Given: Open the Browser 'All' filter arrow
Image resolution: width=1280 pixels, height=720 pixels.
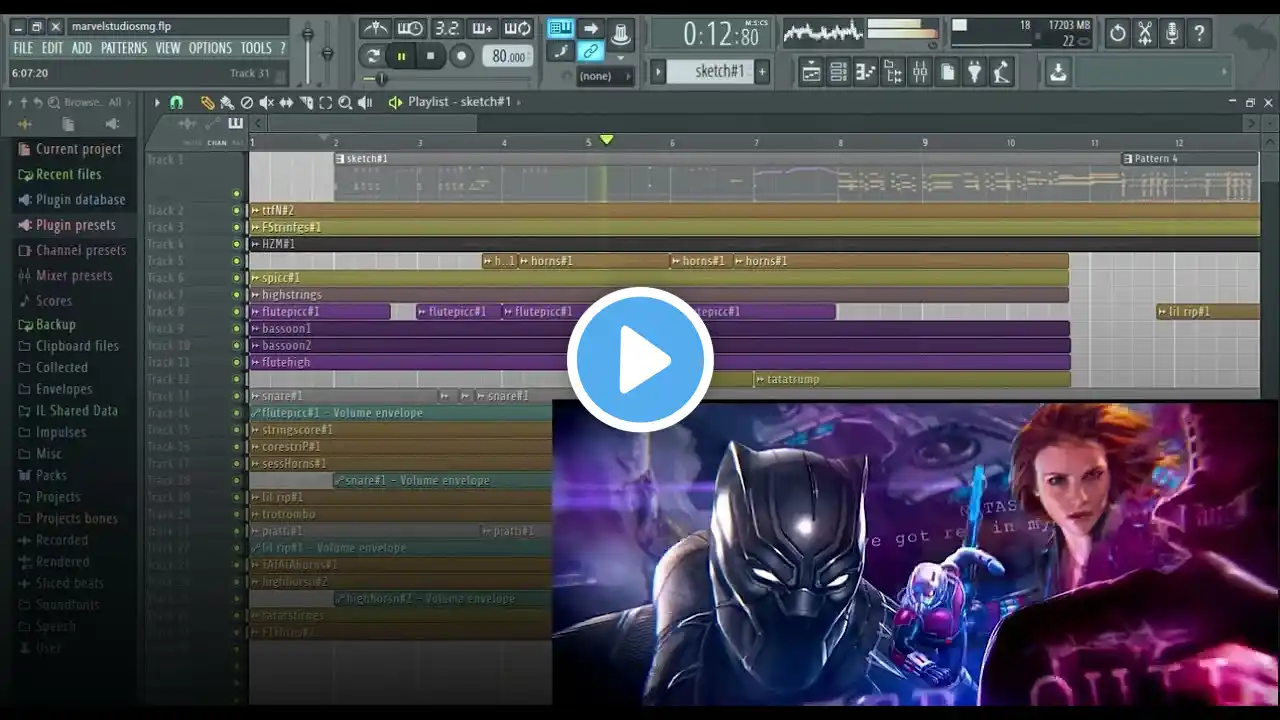Looking at the screenshot, I should pyautogui.click(x=129, y=102).
